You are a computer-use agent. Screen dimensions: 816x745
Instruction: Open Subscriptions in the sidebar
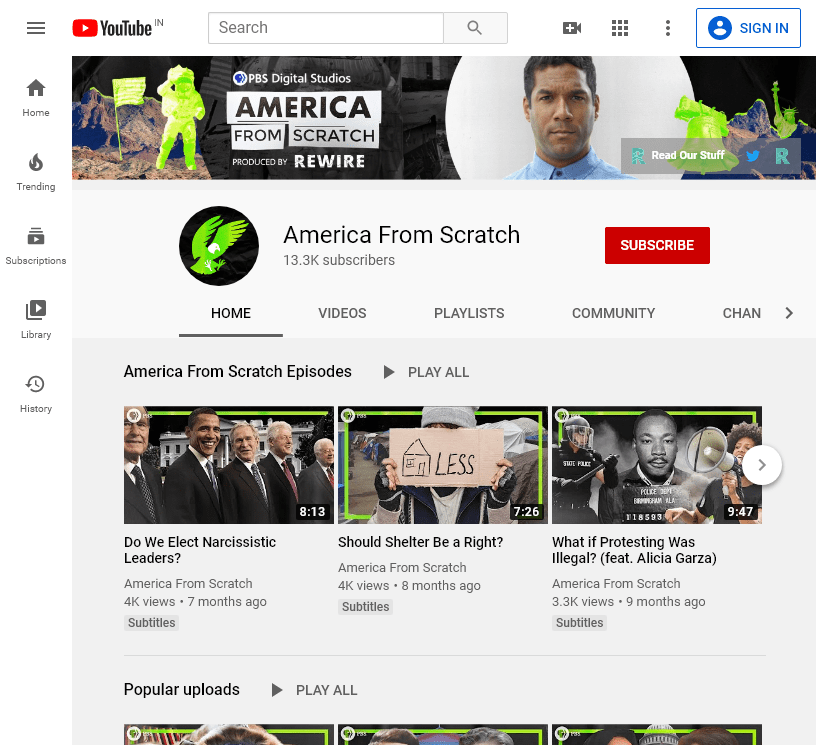[x=36, y=246]
